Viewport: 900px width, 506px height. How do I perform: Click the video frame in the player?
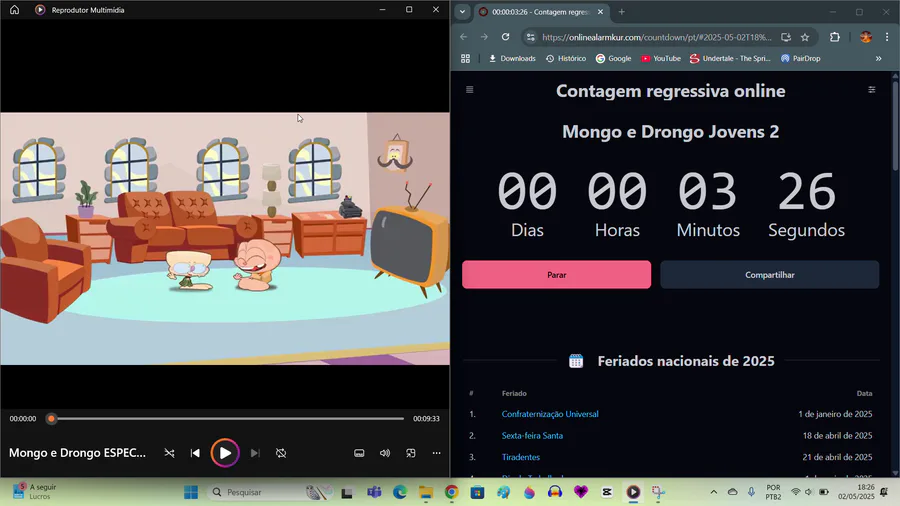pos(225,239)
